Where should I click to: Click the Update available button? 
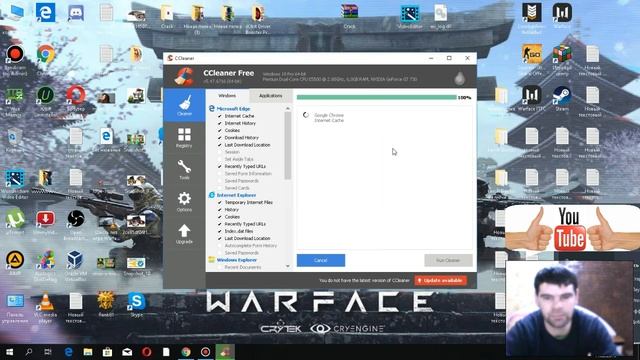[x=441, y=280]
